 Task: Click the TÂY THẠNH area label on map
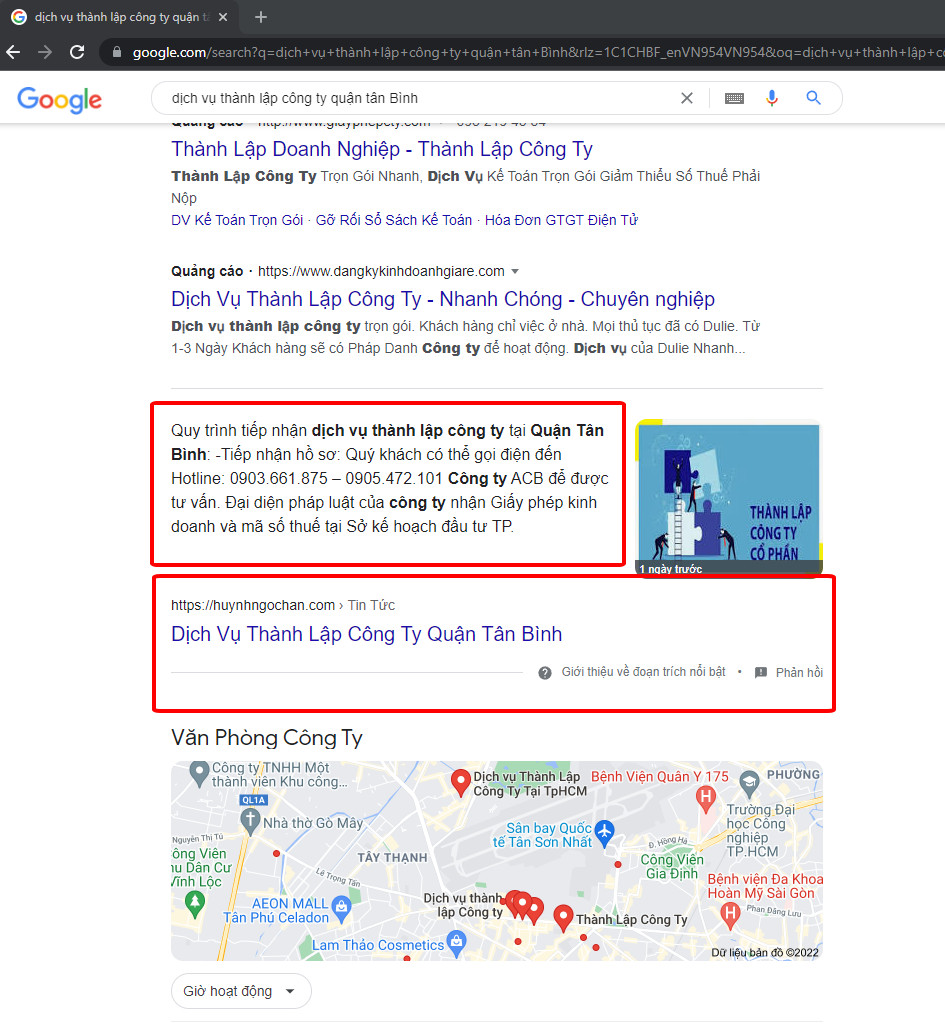[392, 857]
